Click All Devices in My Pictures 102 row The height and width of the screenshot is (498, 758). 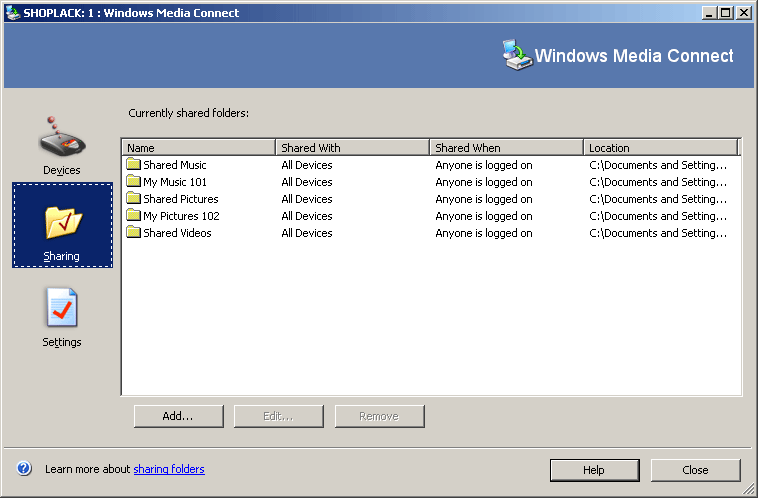click(x=307, y=216)
